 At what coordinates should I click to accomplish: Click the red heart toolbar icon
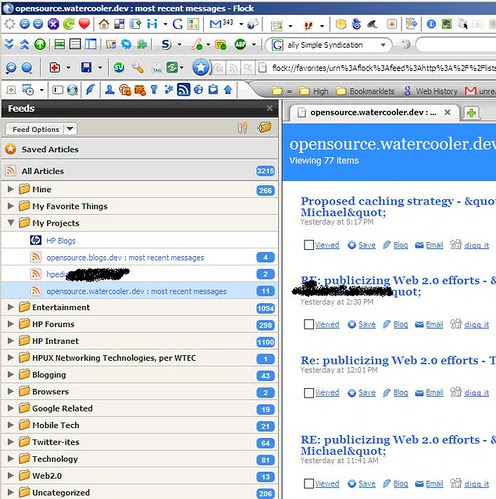84,24
